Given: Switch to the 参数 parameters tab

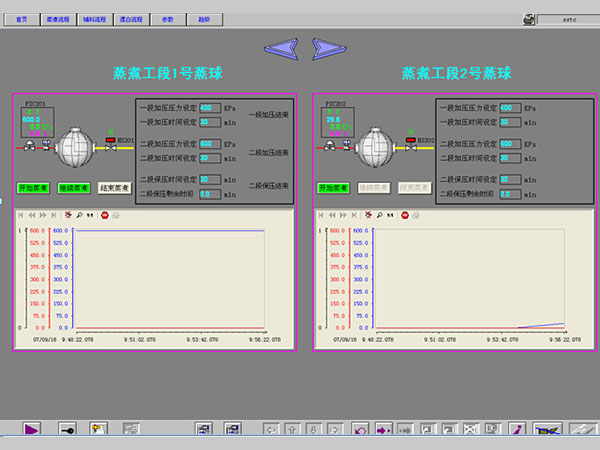Looking at the screenshot, I should (x=169, y=19).
